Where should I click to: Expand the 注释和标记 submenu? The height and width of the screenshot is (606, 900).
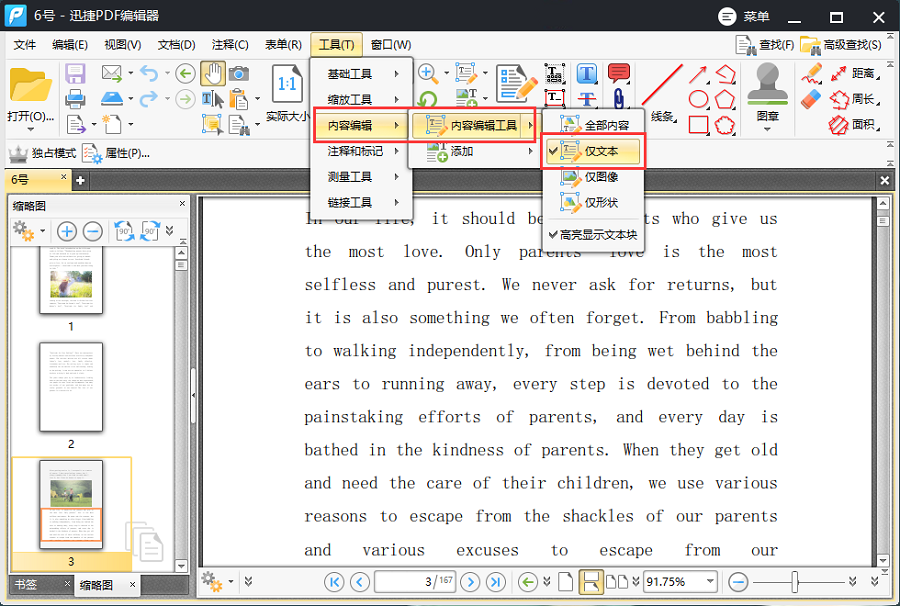361,151
